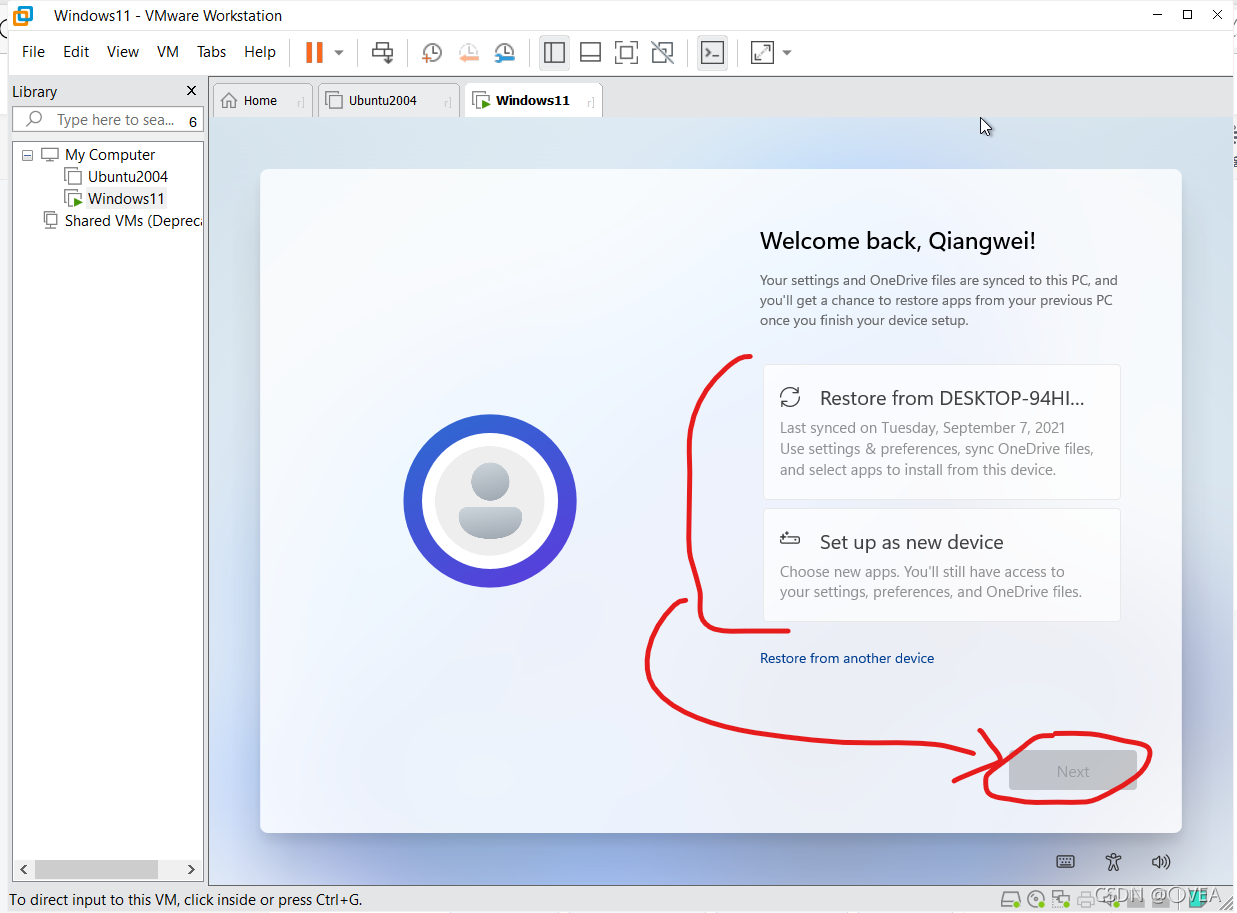Toggle the library sidebar view

[554, 52]
